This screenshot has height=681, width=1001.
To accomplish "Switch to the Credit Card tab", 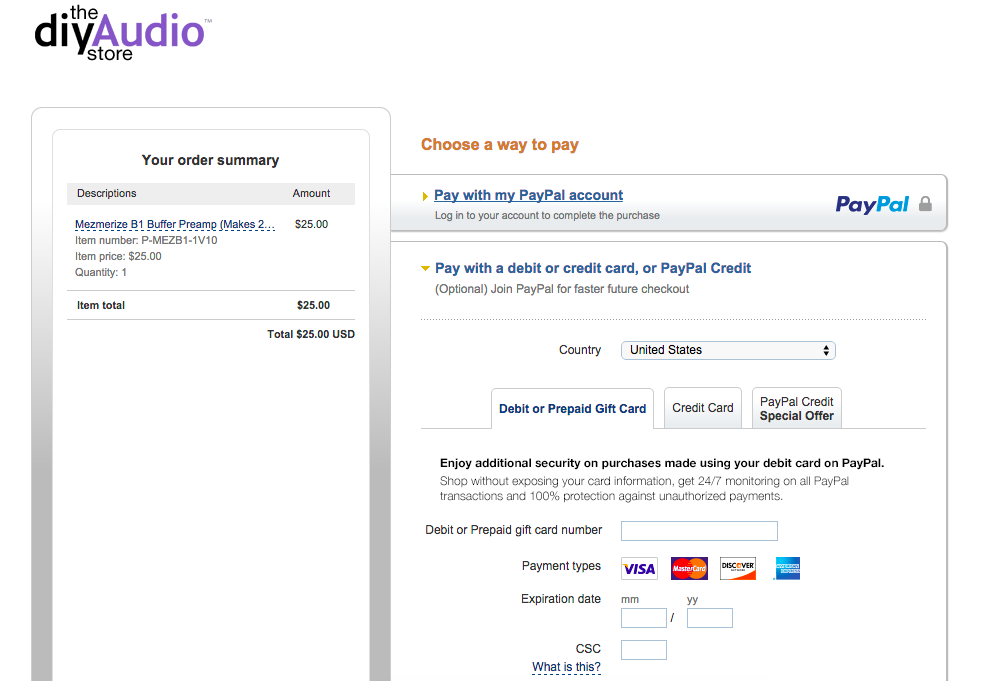I will [703, 408].
